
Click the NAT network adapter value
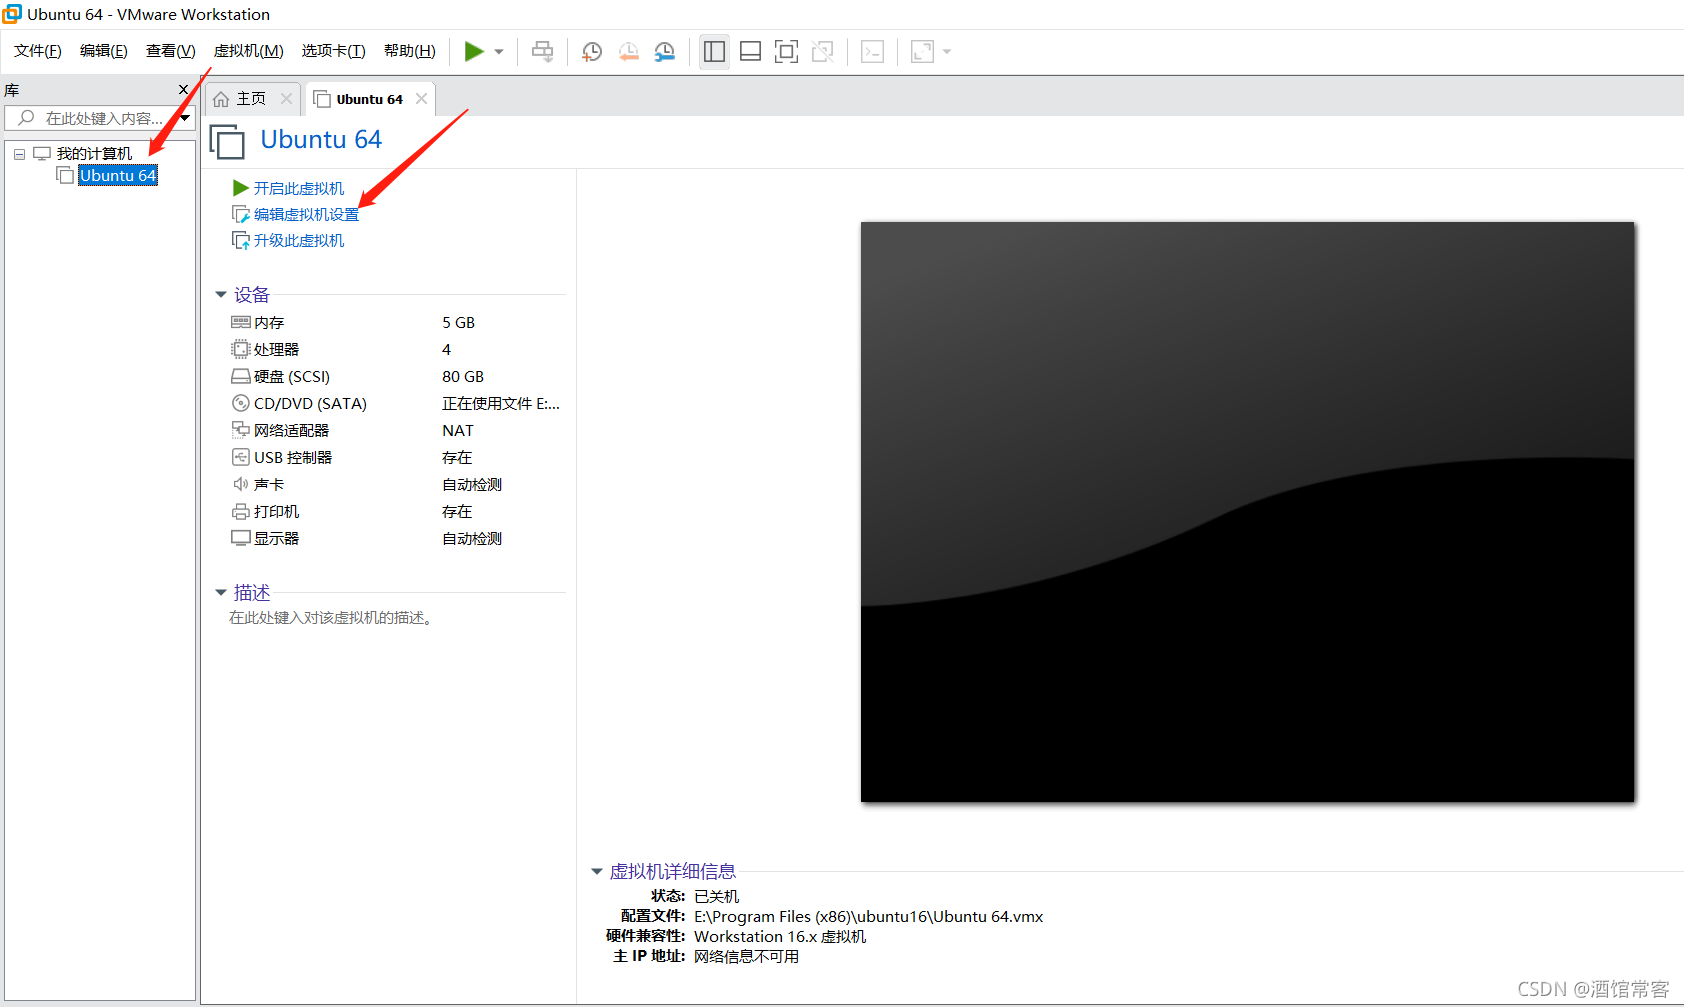(458, 430)
